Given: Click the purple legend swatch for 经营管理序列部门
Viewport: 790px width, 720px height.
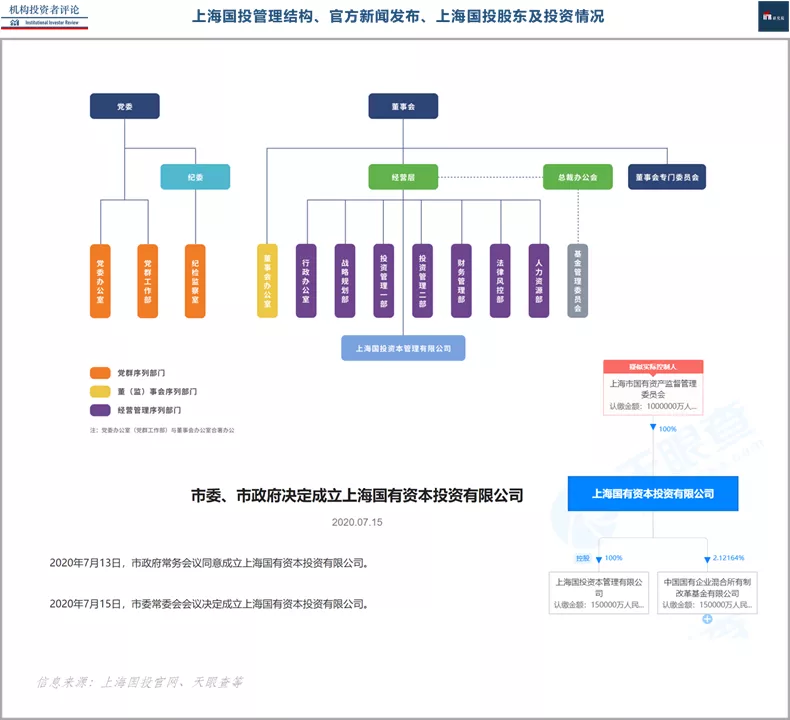Looking at the screenshot, I should [x=100, y=410].
